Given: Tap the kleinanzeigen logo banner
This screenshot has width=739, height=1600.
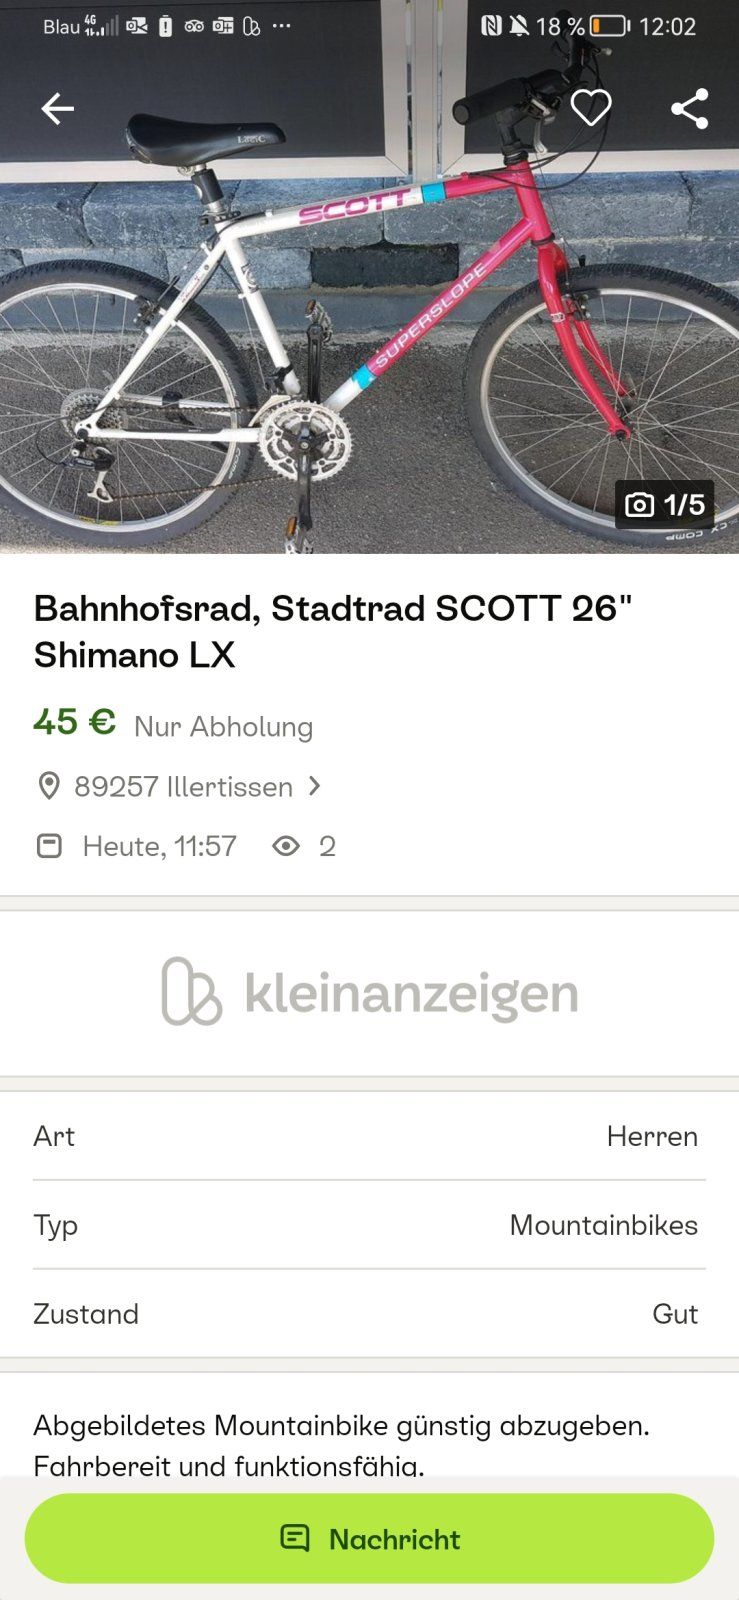Looking at the screenshot, I should pyautogui.click(x=370, y=992).
